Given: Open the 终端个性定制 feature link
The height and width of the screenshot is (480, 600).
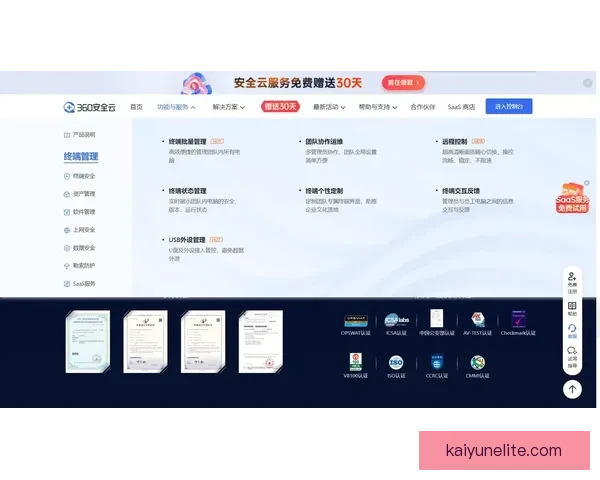Looking at the screenshot, I should pyautogui.click(x=324, y=191).
